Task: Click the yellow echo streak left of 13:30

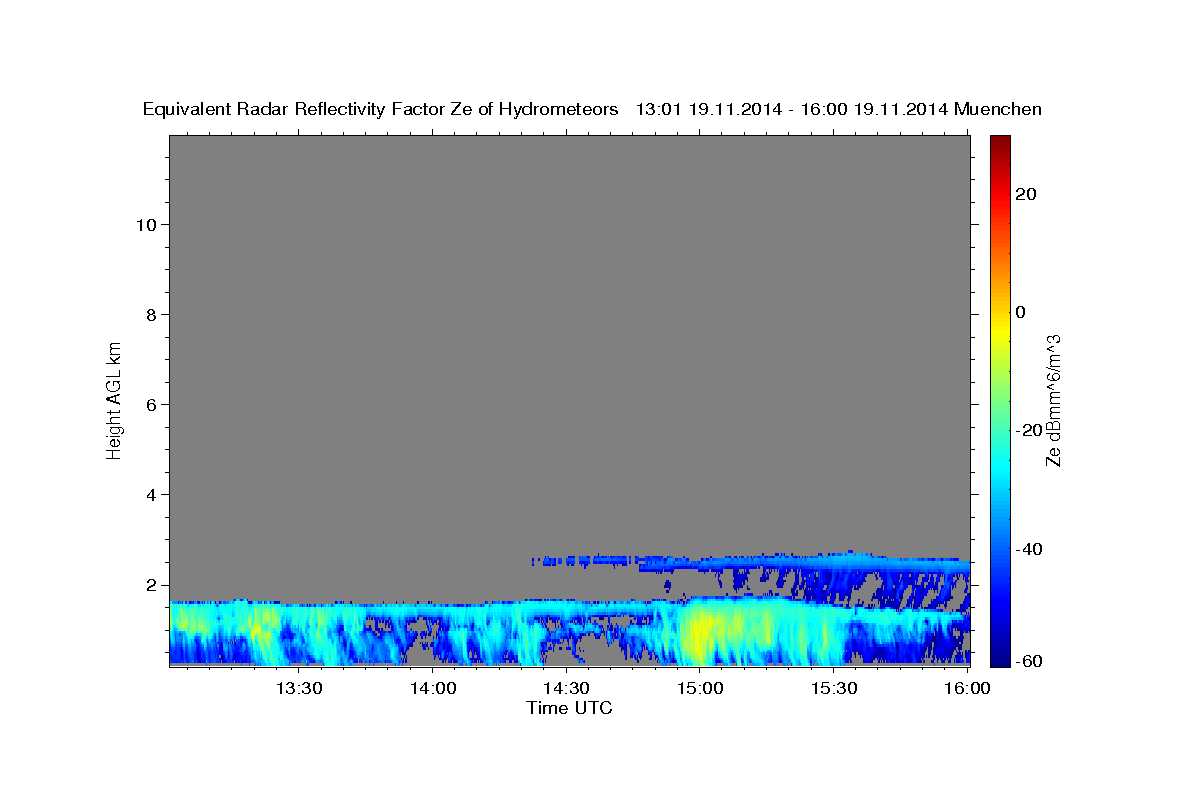Action: (262, 628)
